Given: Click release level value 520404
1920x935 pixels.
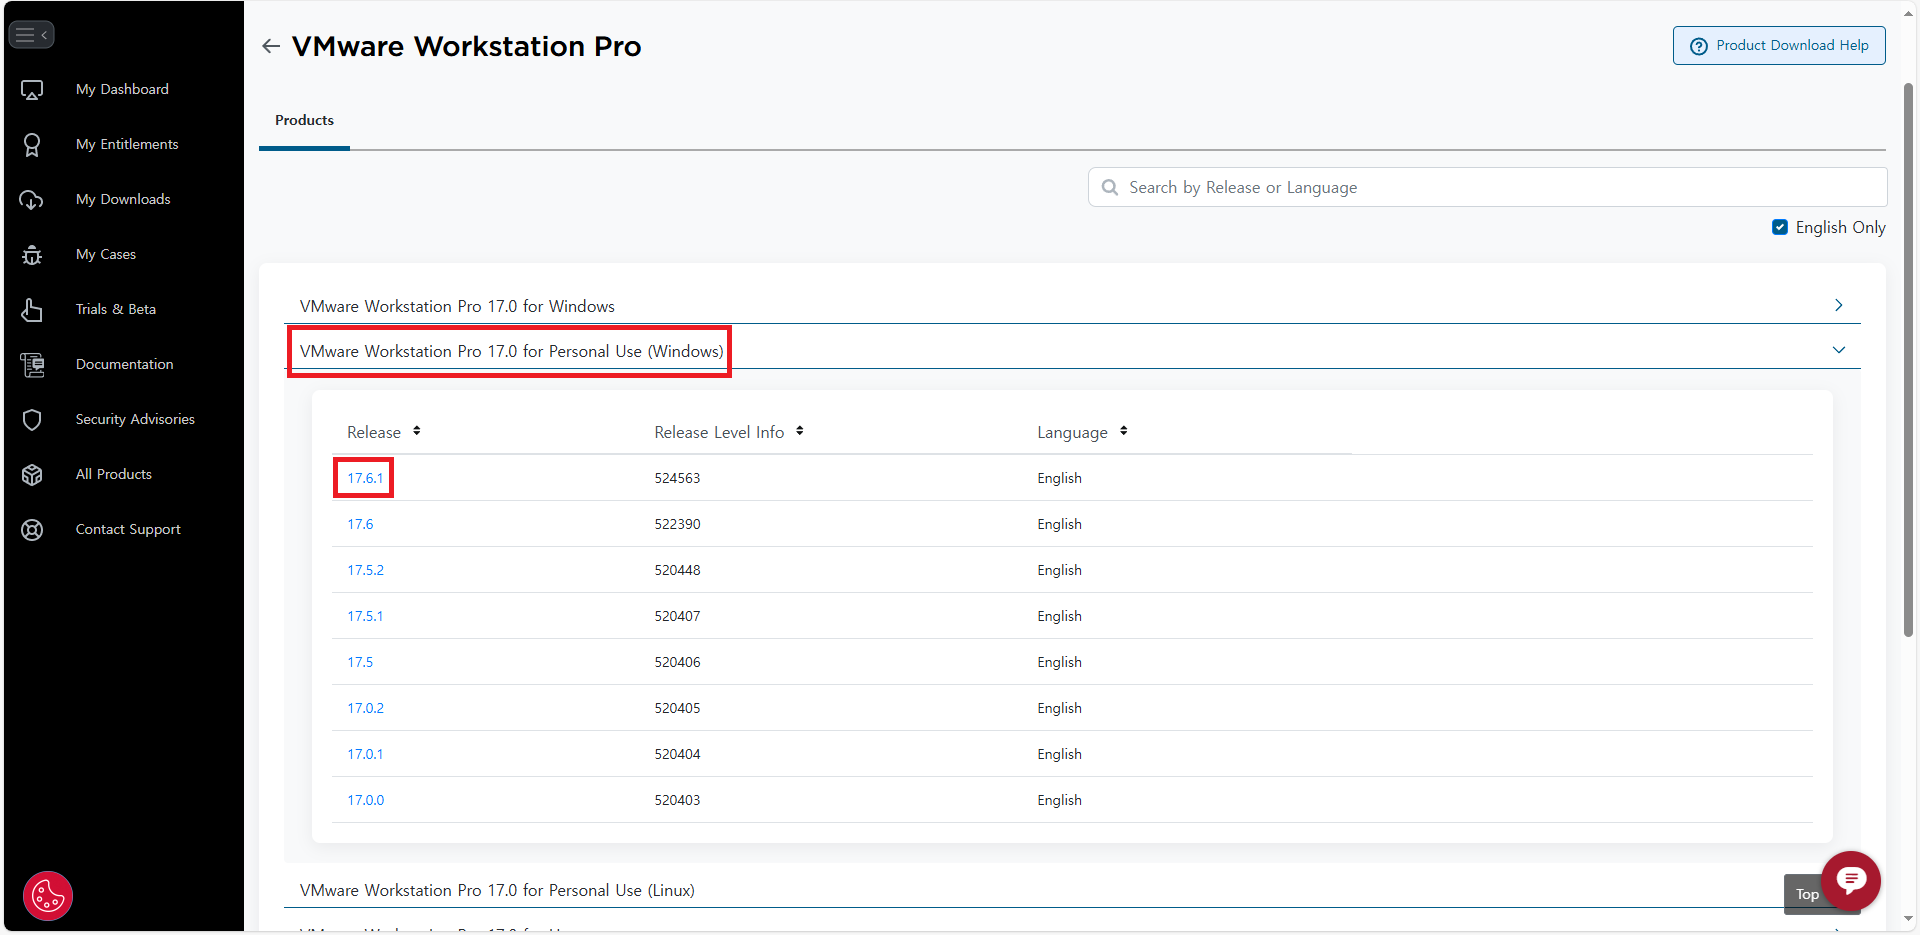Looking at the screenshot, I should click(x=677, y=754).
